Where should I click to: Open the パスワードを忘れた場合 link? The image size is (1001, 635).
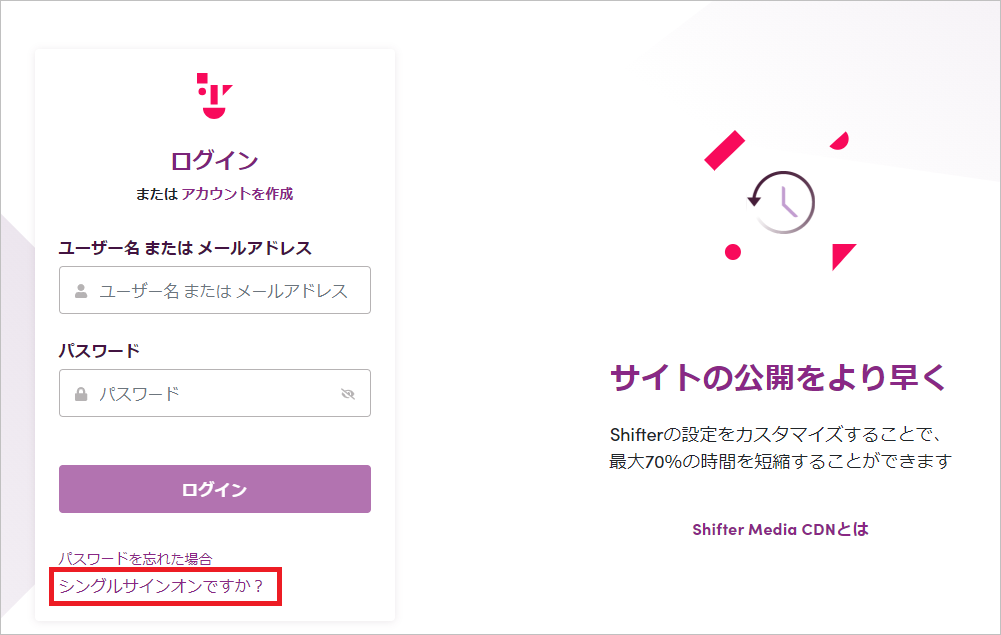click(x=135, y=559)
